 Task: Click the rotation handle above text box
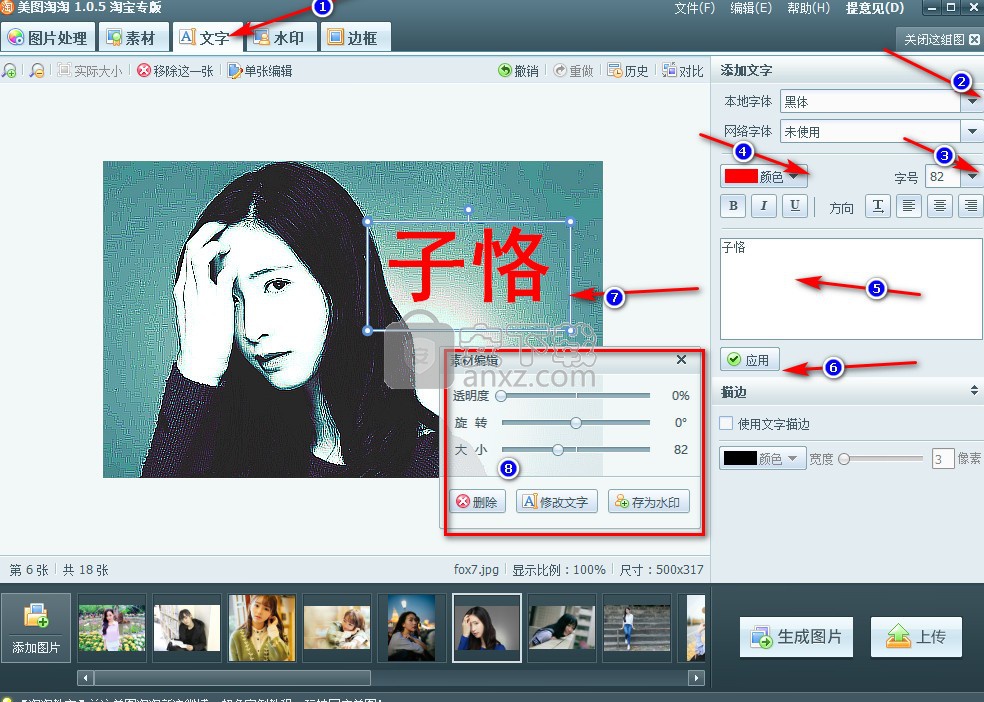(x=468, y=210)
